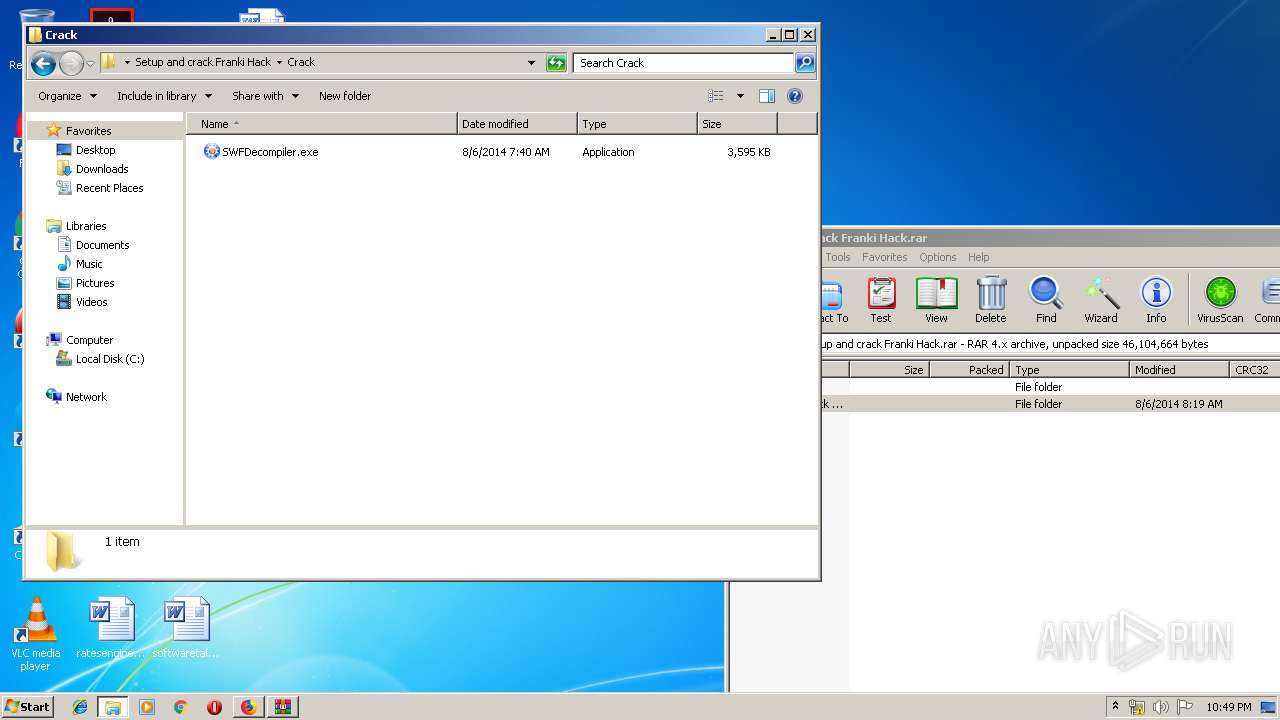Select SWFDecompiler.exe file in Crack folder
The image size is (1280, 720).
[260, 152]
